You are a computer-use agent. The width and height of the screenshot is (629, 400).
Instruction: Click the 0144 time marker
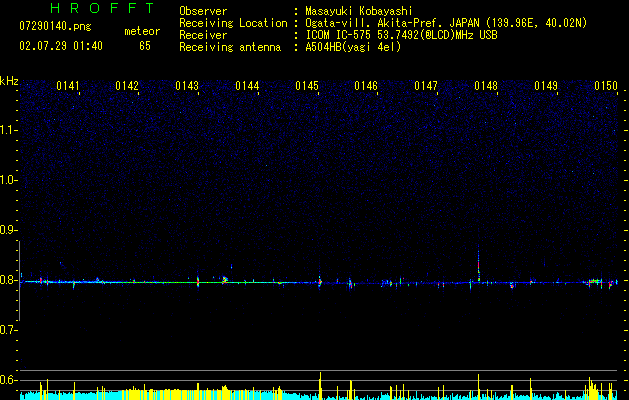pos(247,86)
